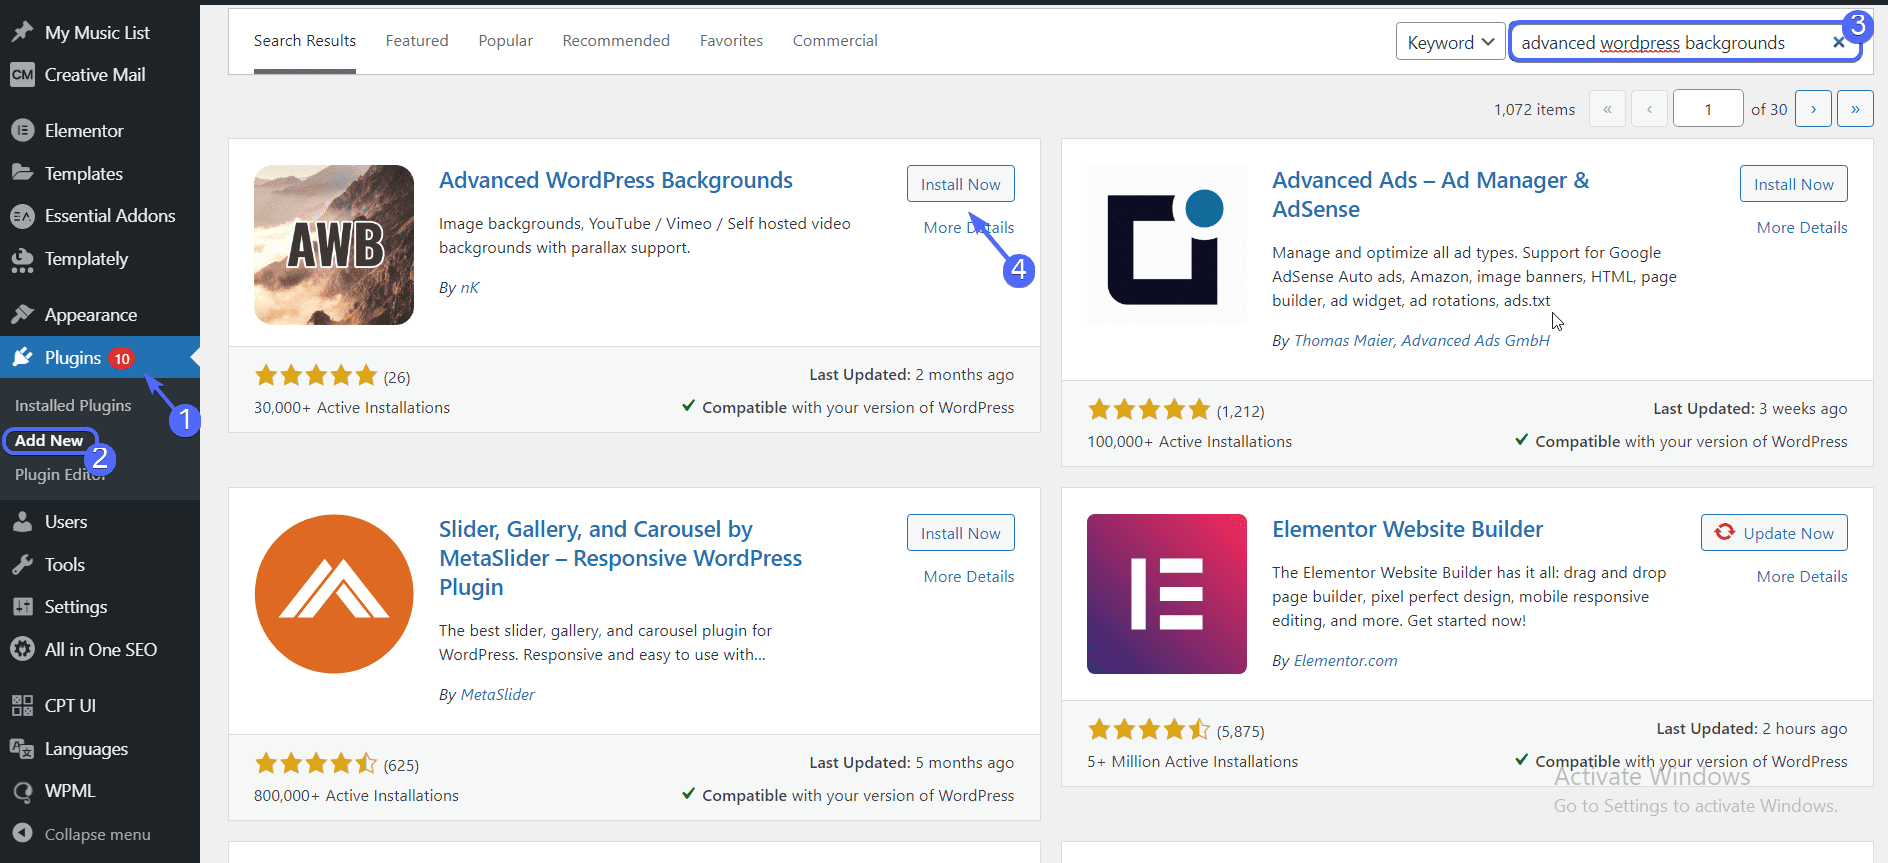Click the My Music List pin icon
Viewport: 1888px width, 863px height.
tap(22, 32)
